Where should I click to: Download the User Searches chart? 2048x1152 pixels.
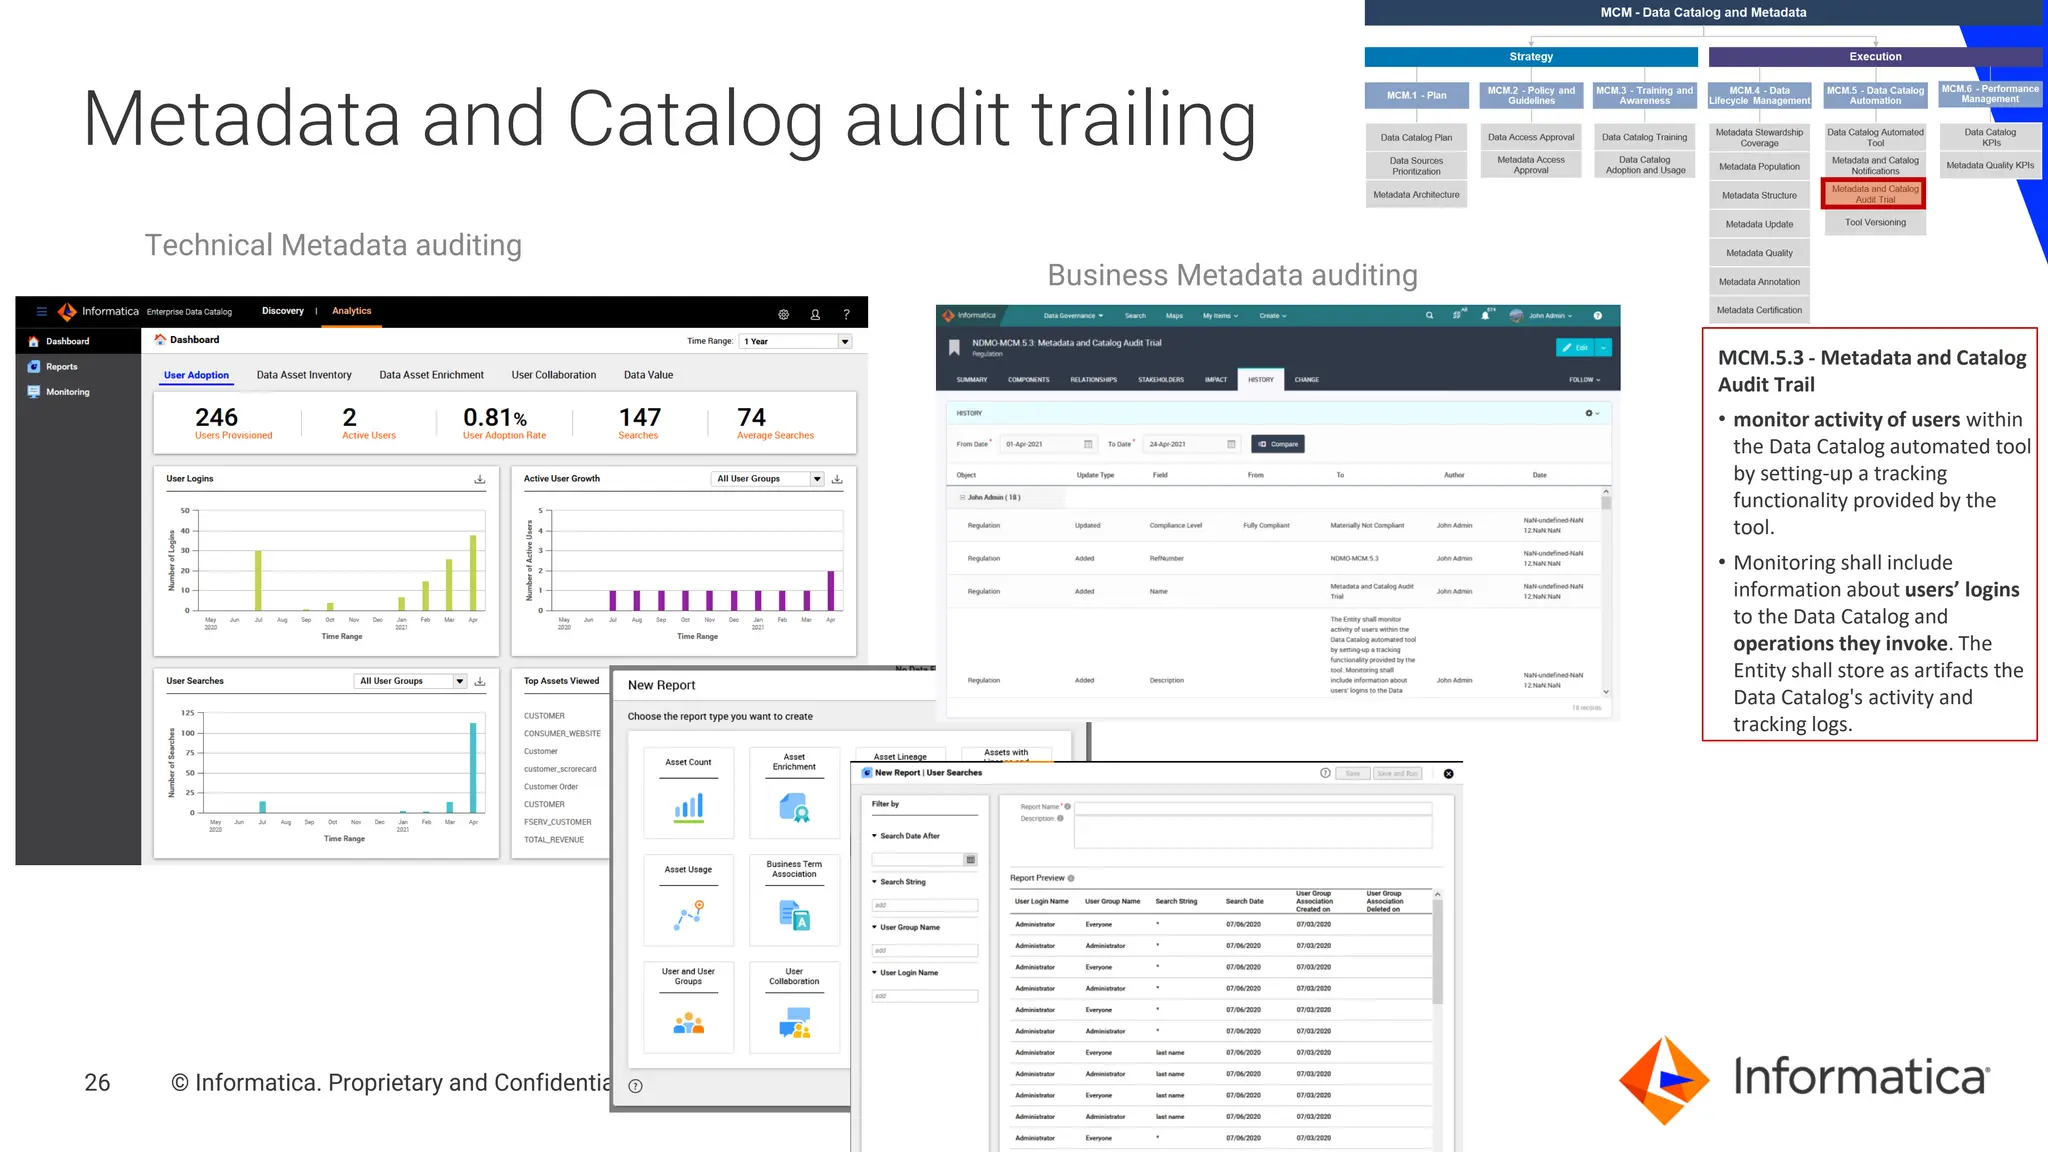point(480,681)
